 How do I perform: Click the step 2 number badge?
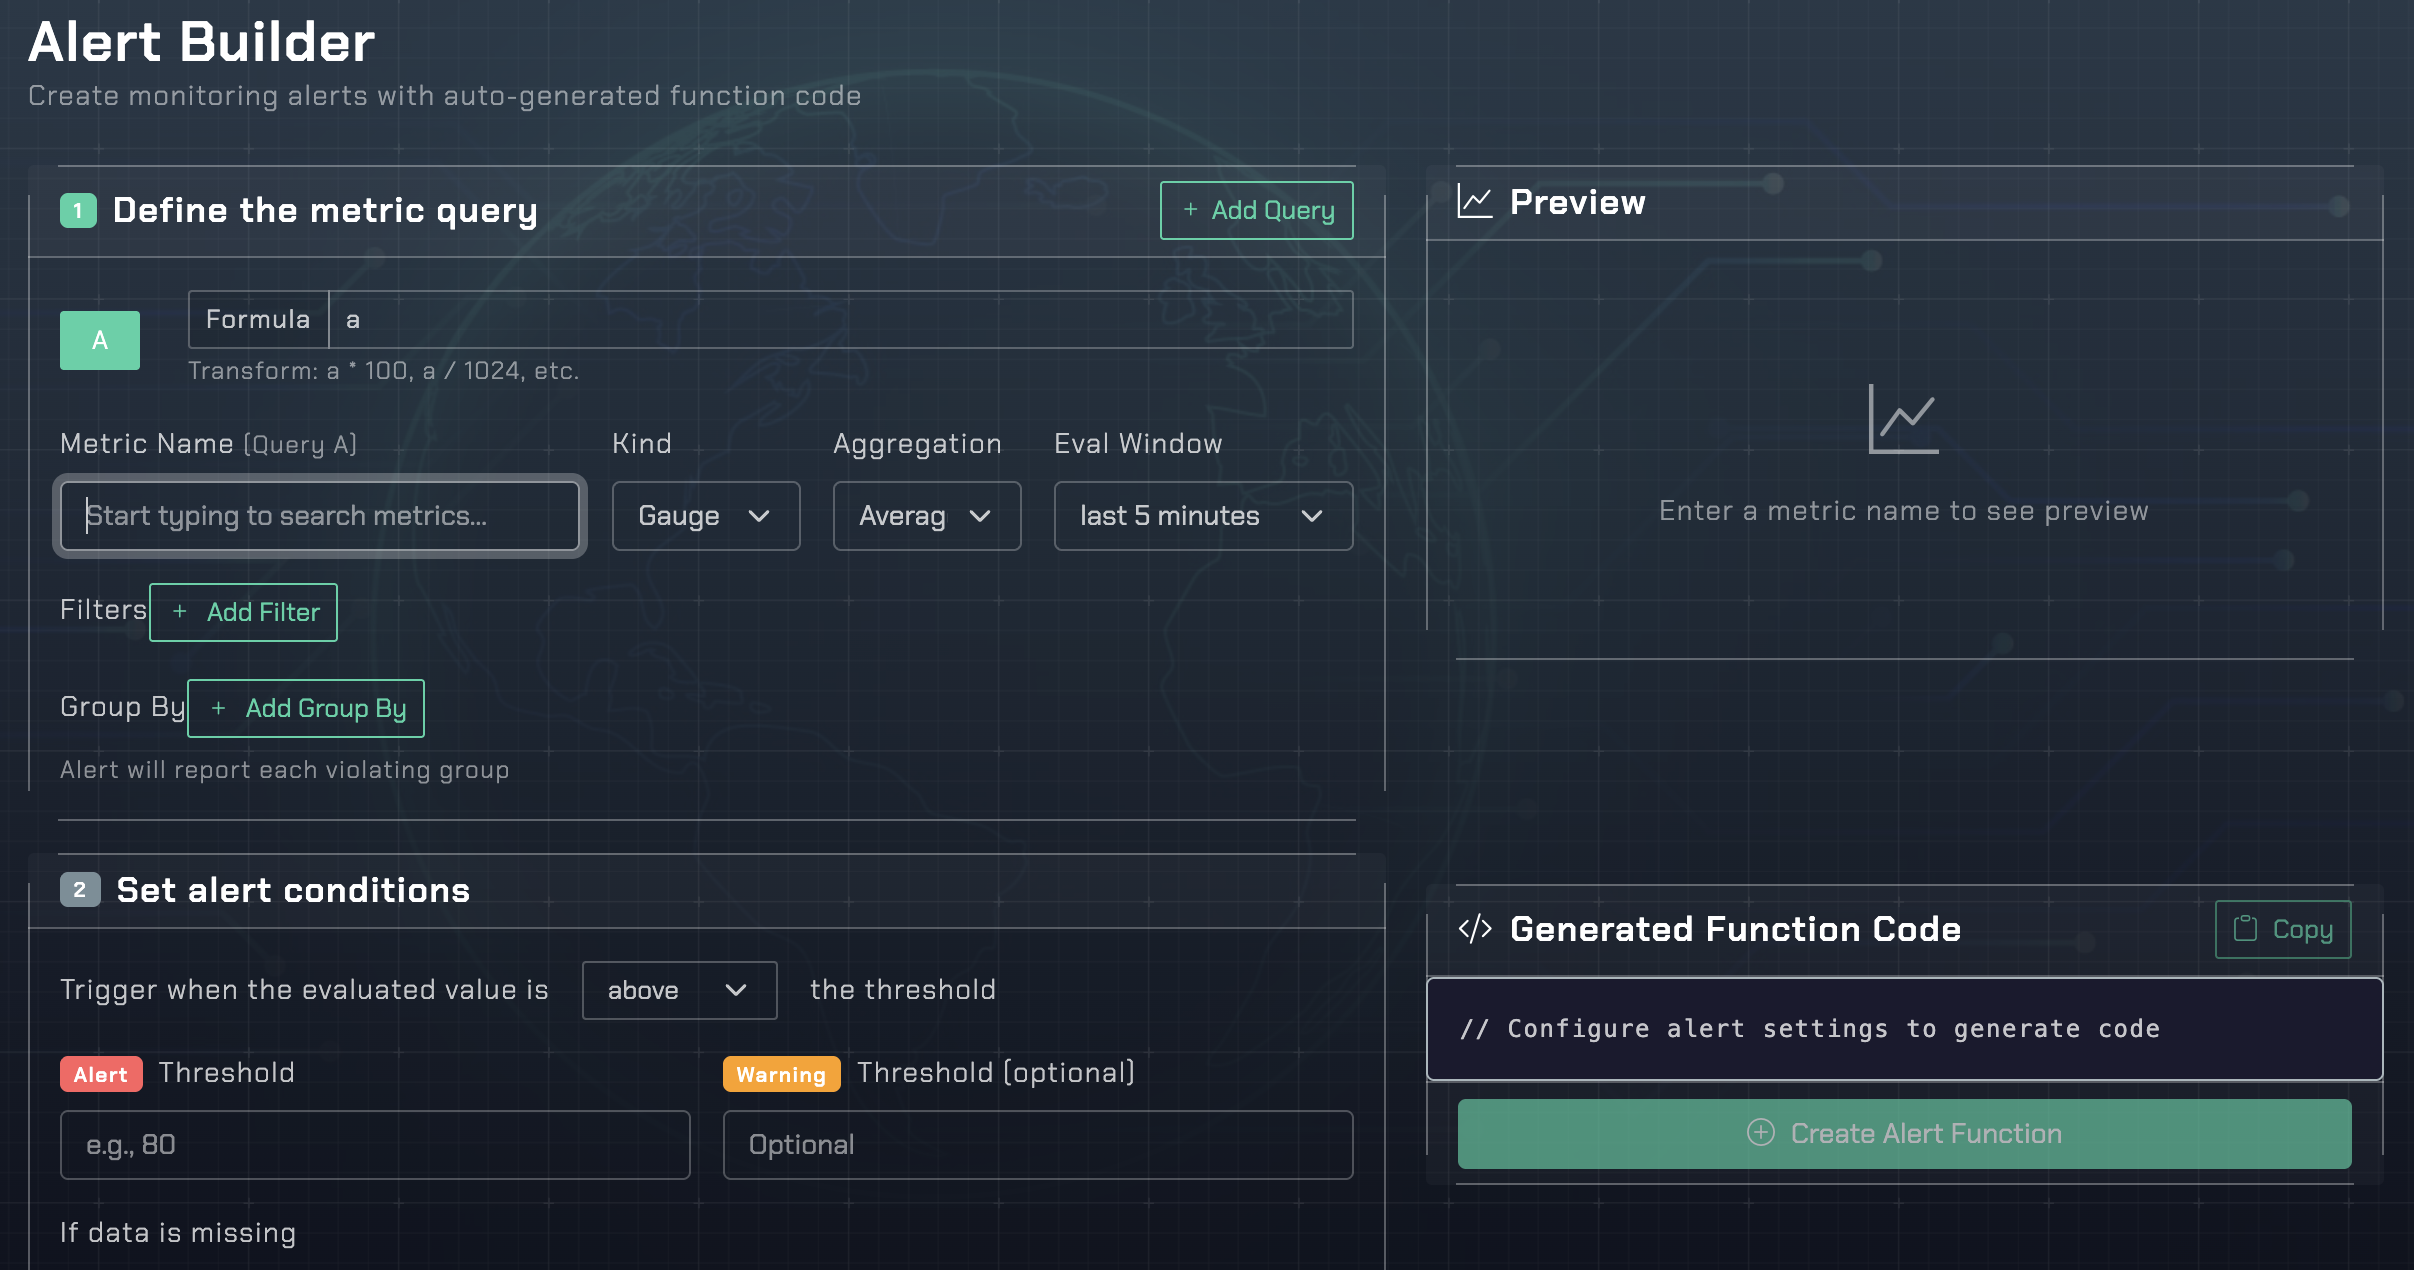[x=80, y=890]
